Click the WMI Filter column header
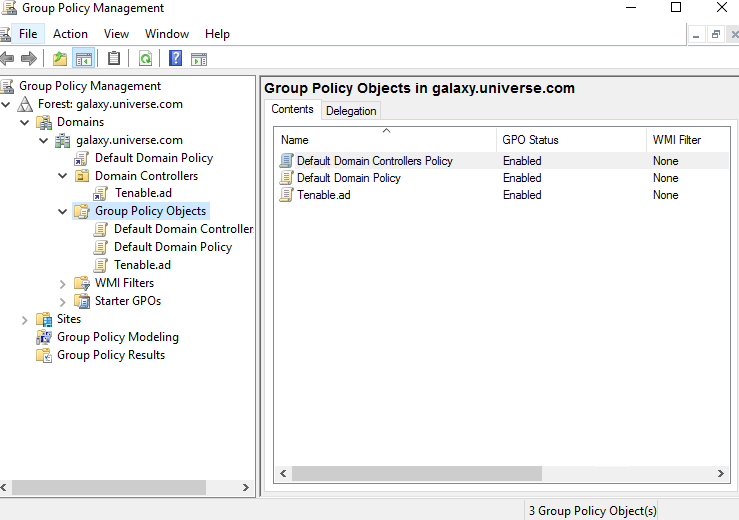739x520 pixels. click(676, 140)
